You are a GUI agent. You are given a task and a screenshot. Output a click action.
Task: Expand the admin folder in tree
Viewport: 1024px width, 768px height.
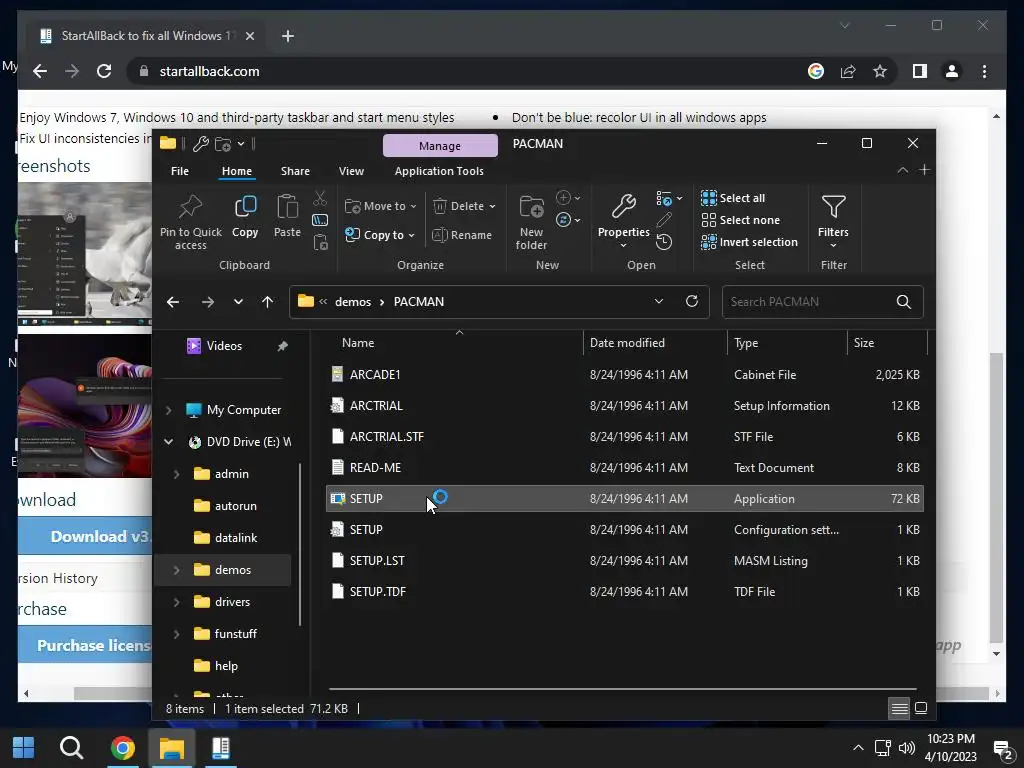click(x=176, y=474)
